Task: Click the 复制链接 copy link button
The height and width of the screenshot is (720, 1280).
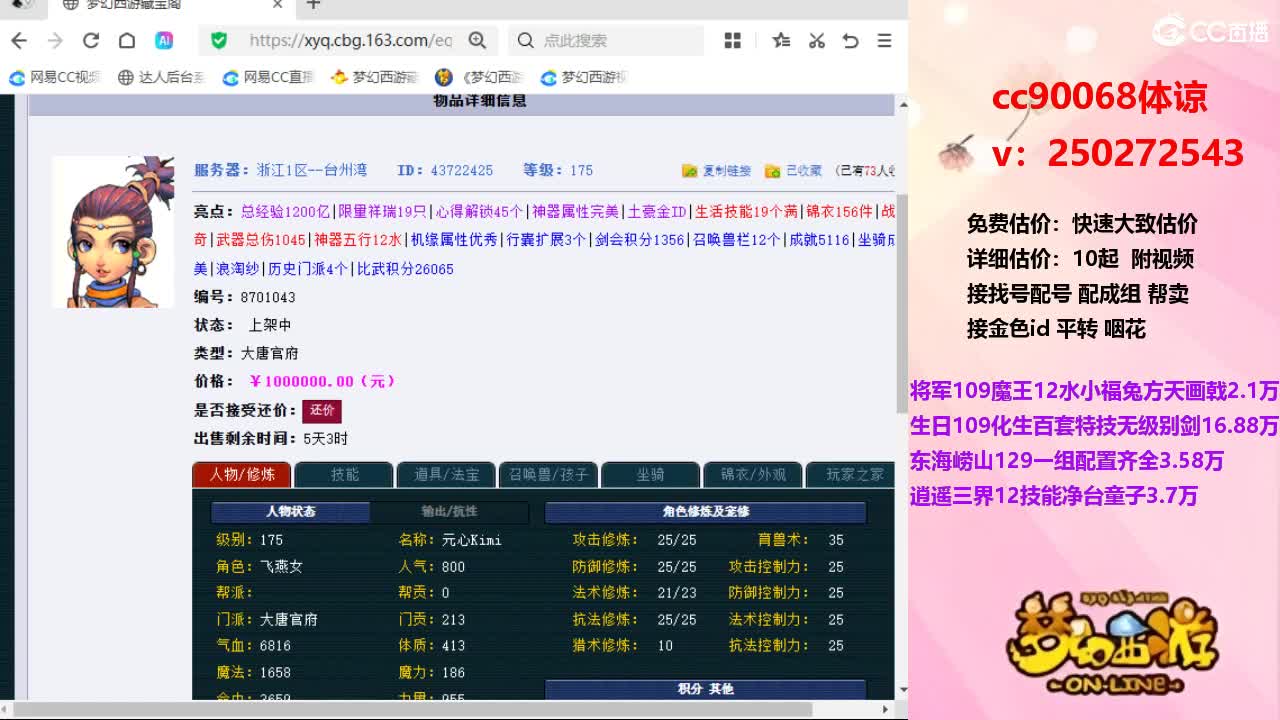Action: click(716, 171)
